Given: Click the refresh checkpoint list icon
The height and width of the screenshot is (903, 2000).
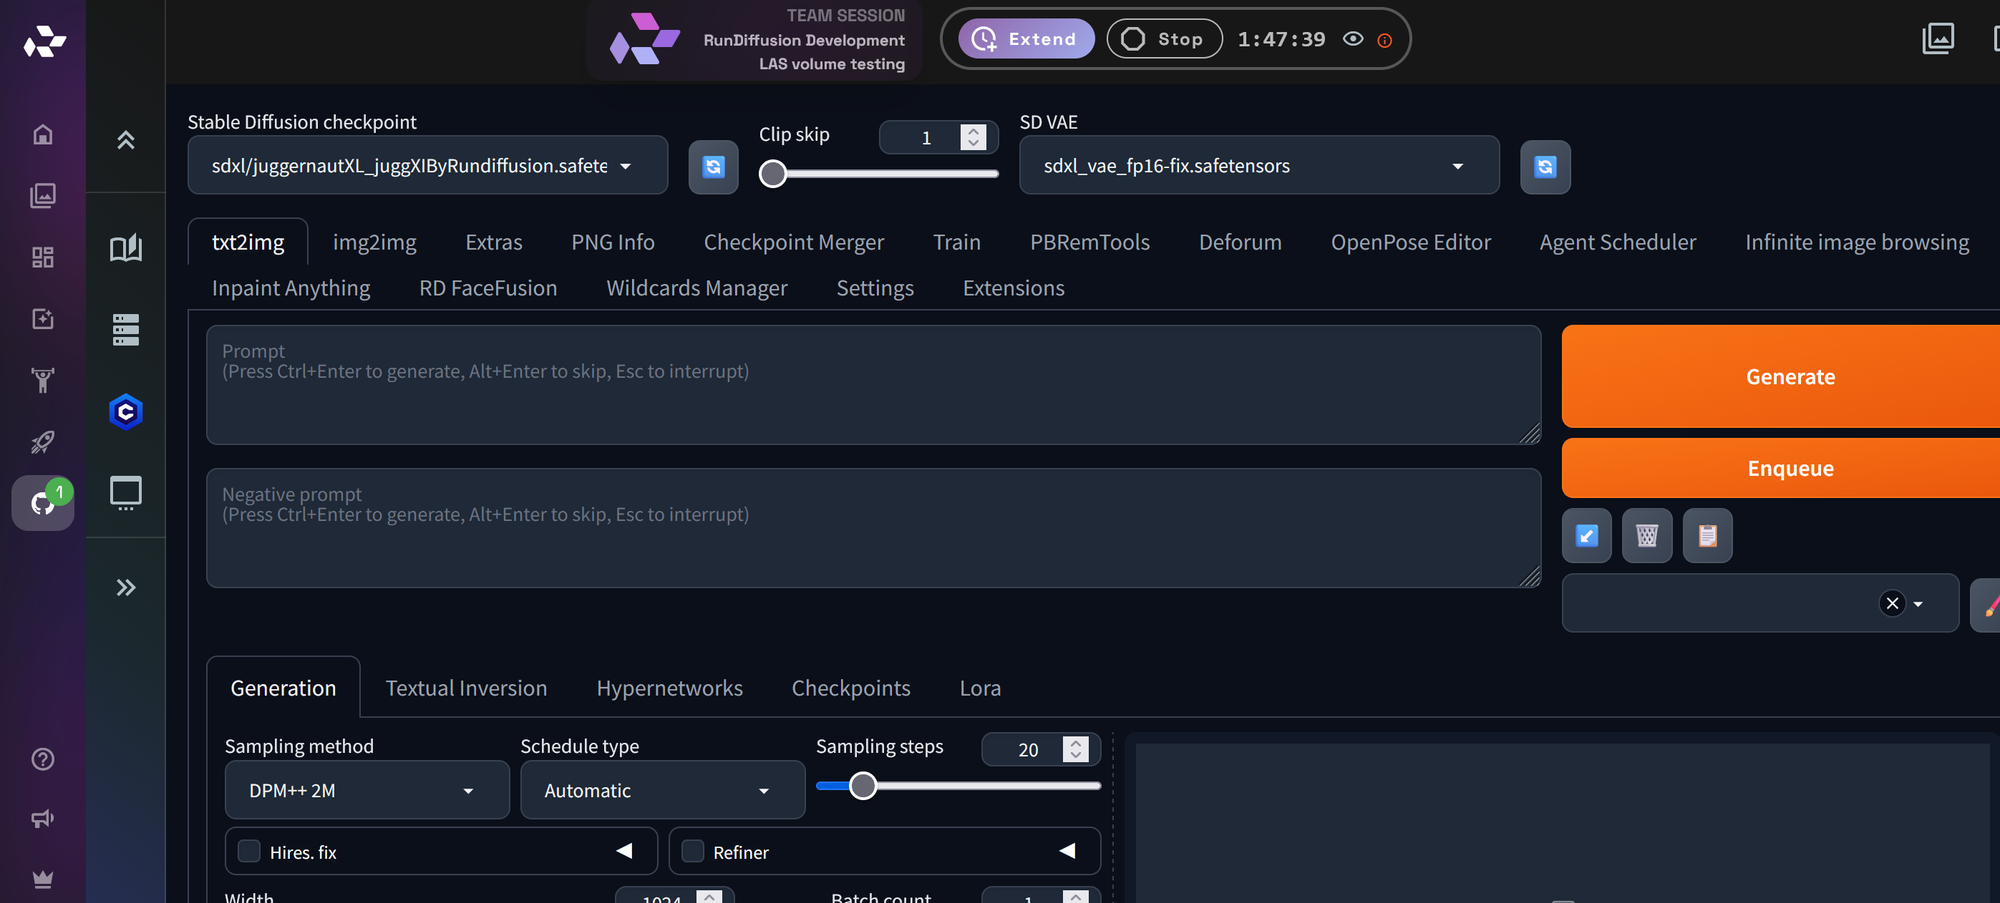Looking at the screenshot, I should [x=713, y=167].
